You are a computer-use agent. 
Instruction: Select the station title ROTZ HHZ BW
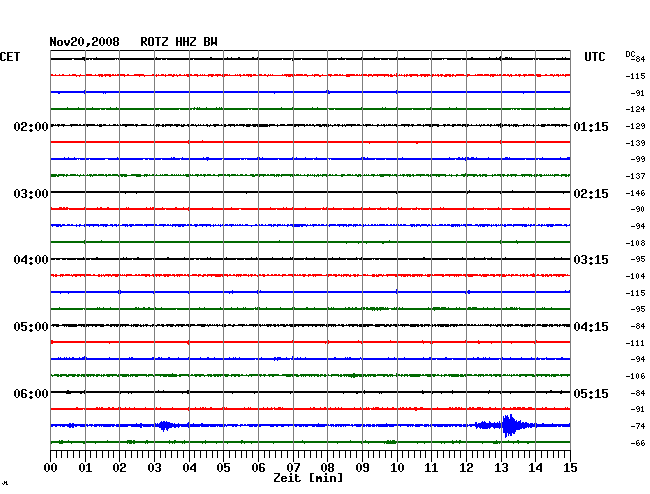(x=179, y=42)
